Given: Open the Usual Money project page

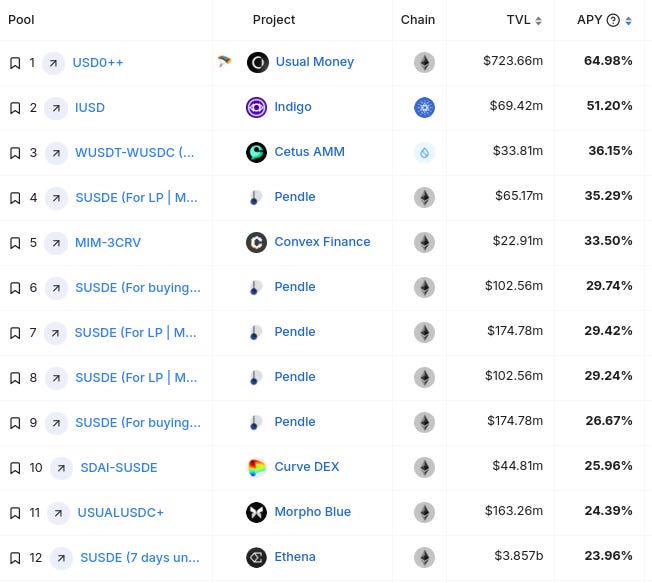Looking at the screenshot, I should point(315,62).
